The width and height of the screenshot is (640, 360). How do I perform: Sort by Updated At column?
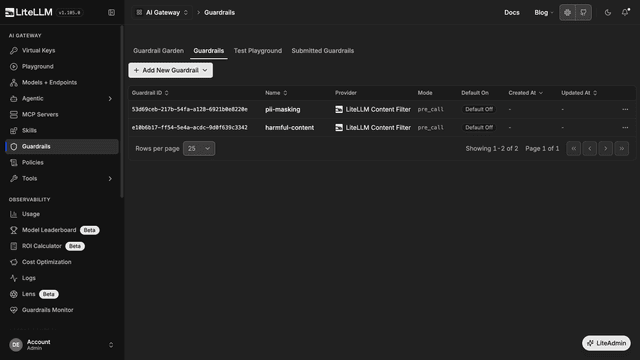[579, 93]
